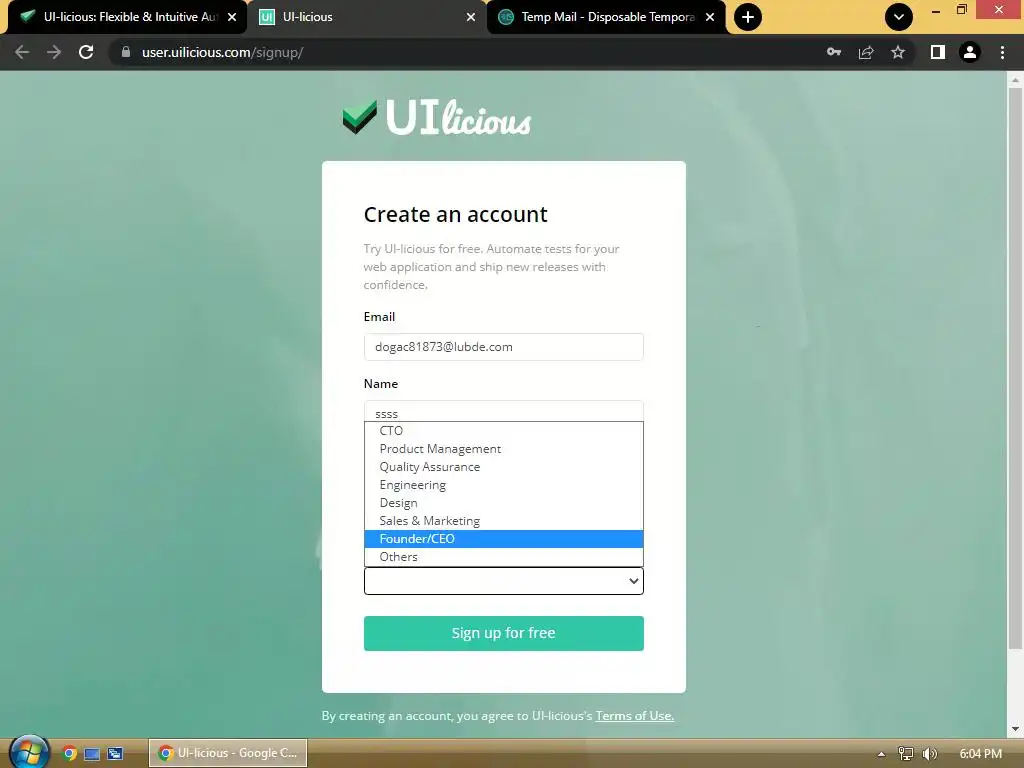Screen dimensions: 1024x768
Task: Open the browser side panel icon
Action: point(937,52)
